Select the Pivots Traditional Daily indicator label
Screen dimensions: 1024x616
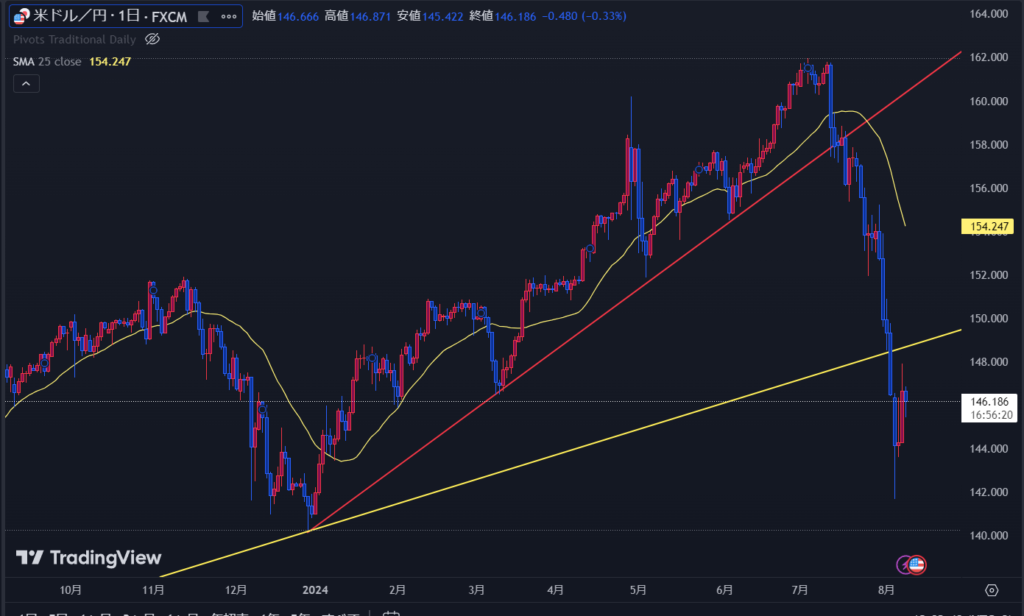75,39
